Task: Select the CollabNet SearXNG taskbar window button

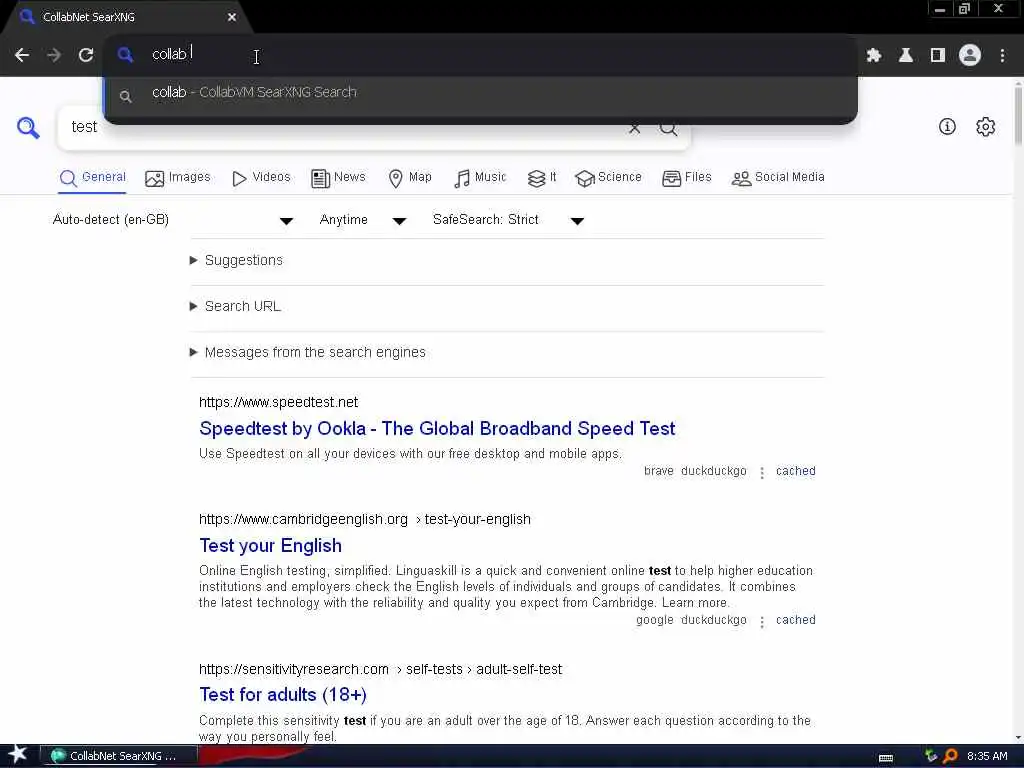Action: click(x=119, y=756)
